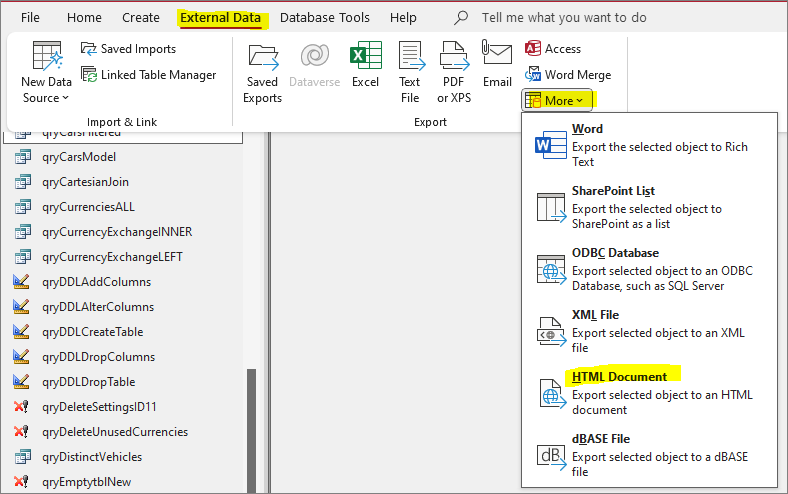Export to Text File

tap(411, 72)
